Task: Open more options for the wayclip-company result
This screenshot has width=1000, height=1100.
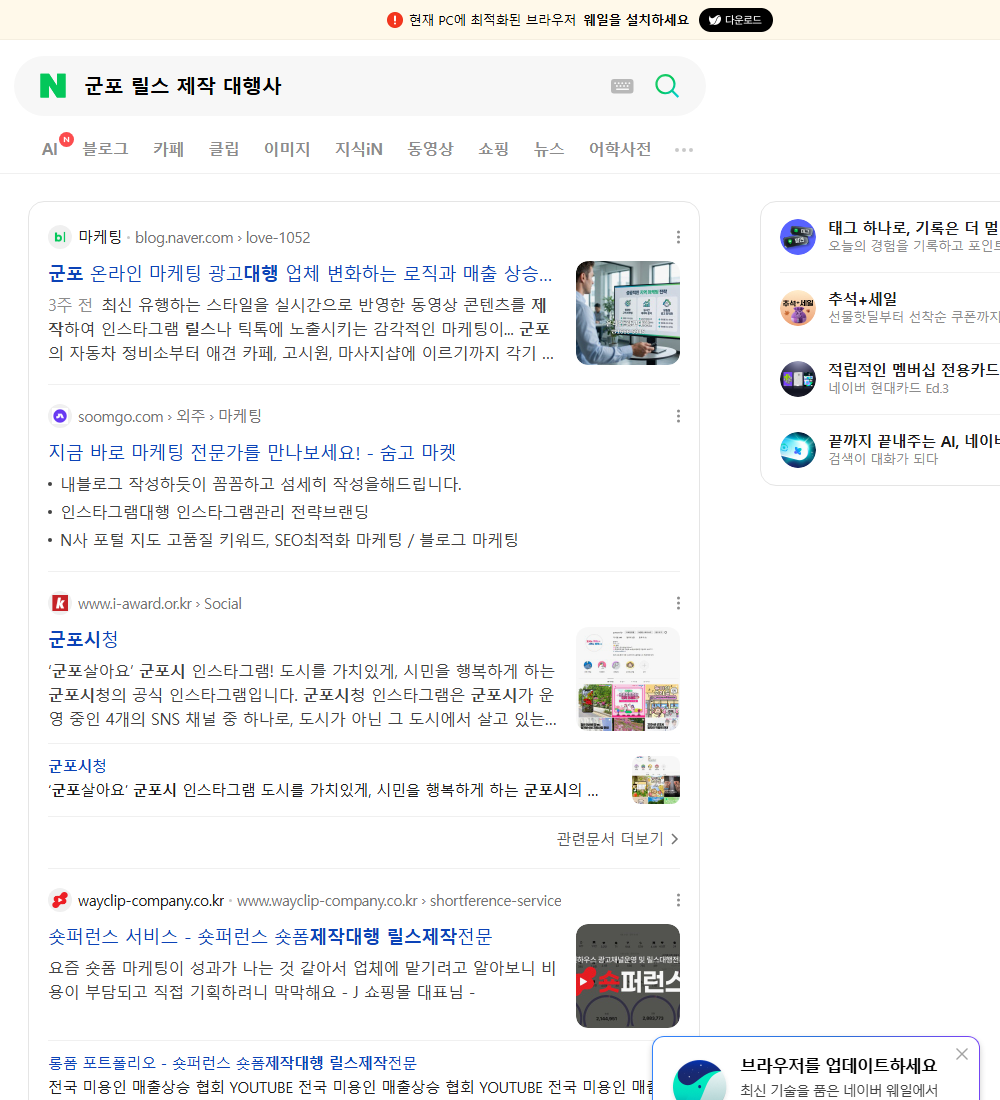Action: click(678, 900)
